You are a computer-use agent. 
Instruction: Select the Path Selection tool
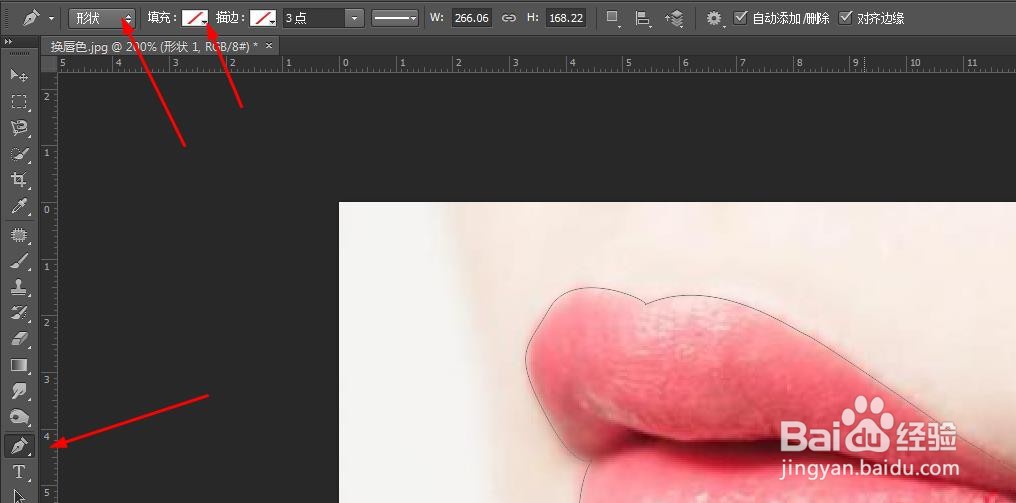pos(19,496)
